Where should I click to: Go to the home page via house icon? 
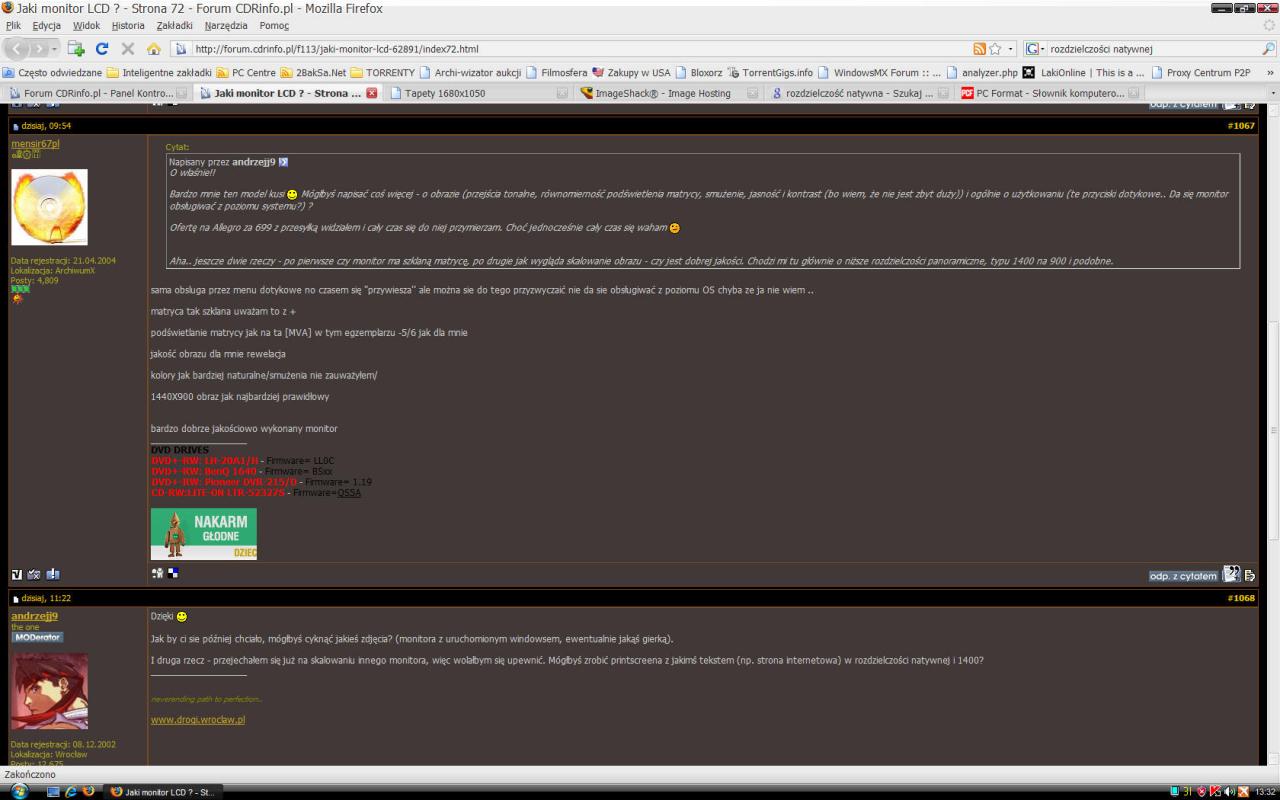pyautogui.click(x=154, y=48)
